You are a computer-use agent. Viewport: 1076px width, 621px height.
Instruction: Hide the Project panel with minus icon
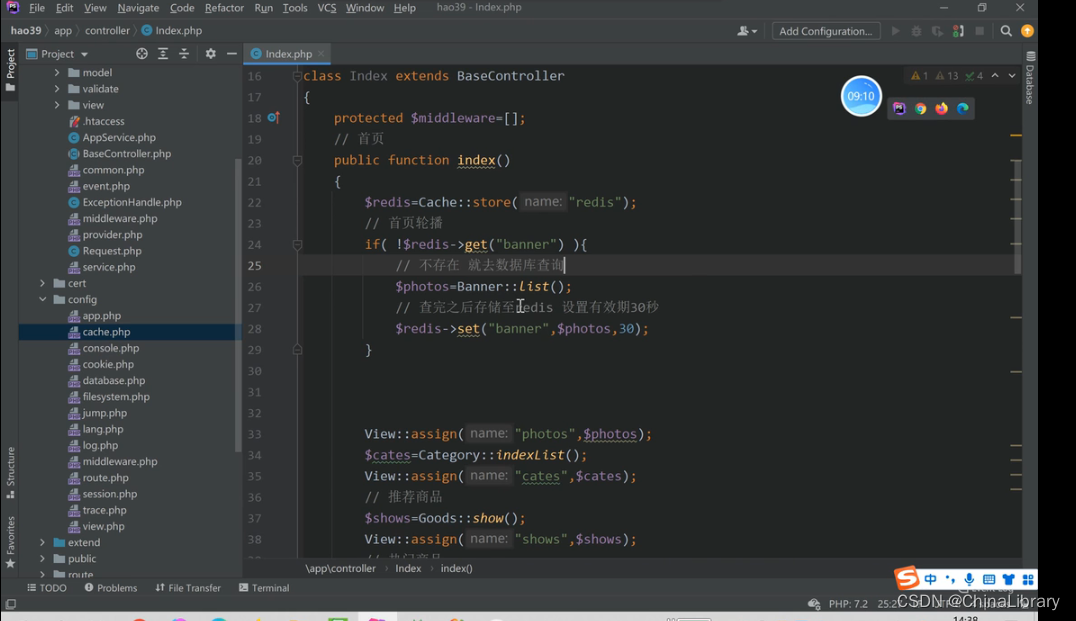(232, 54)
